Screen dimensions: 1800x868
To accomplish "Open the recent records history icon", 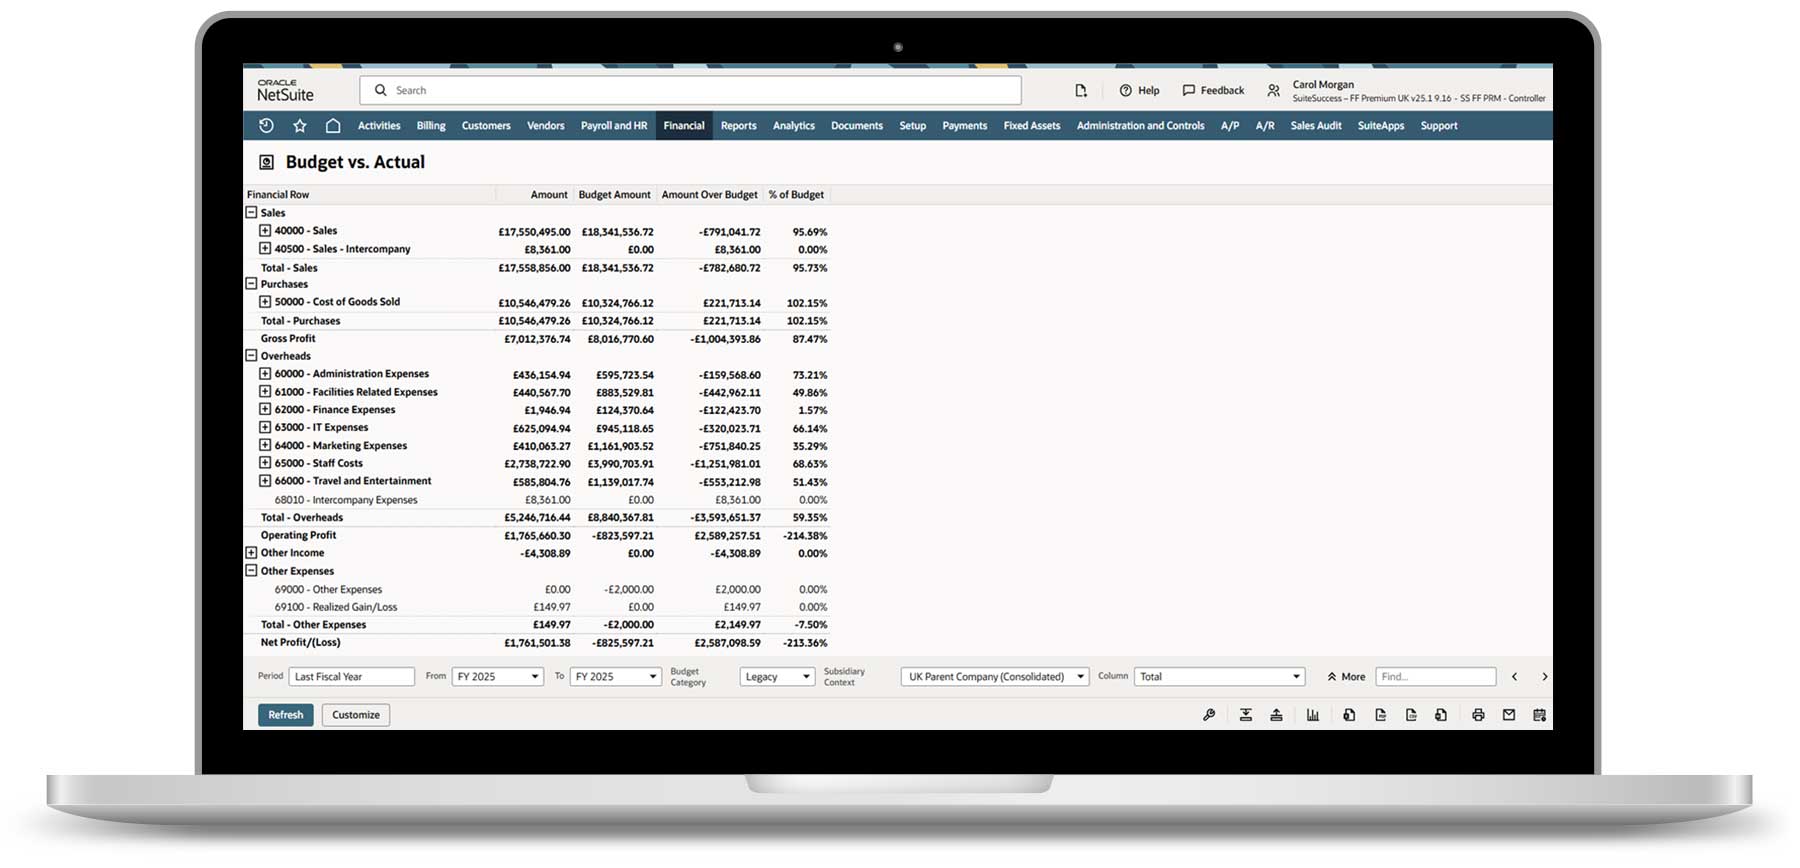I will pos(266,126).
